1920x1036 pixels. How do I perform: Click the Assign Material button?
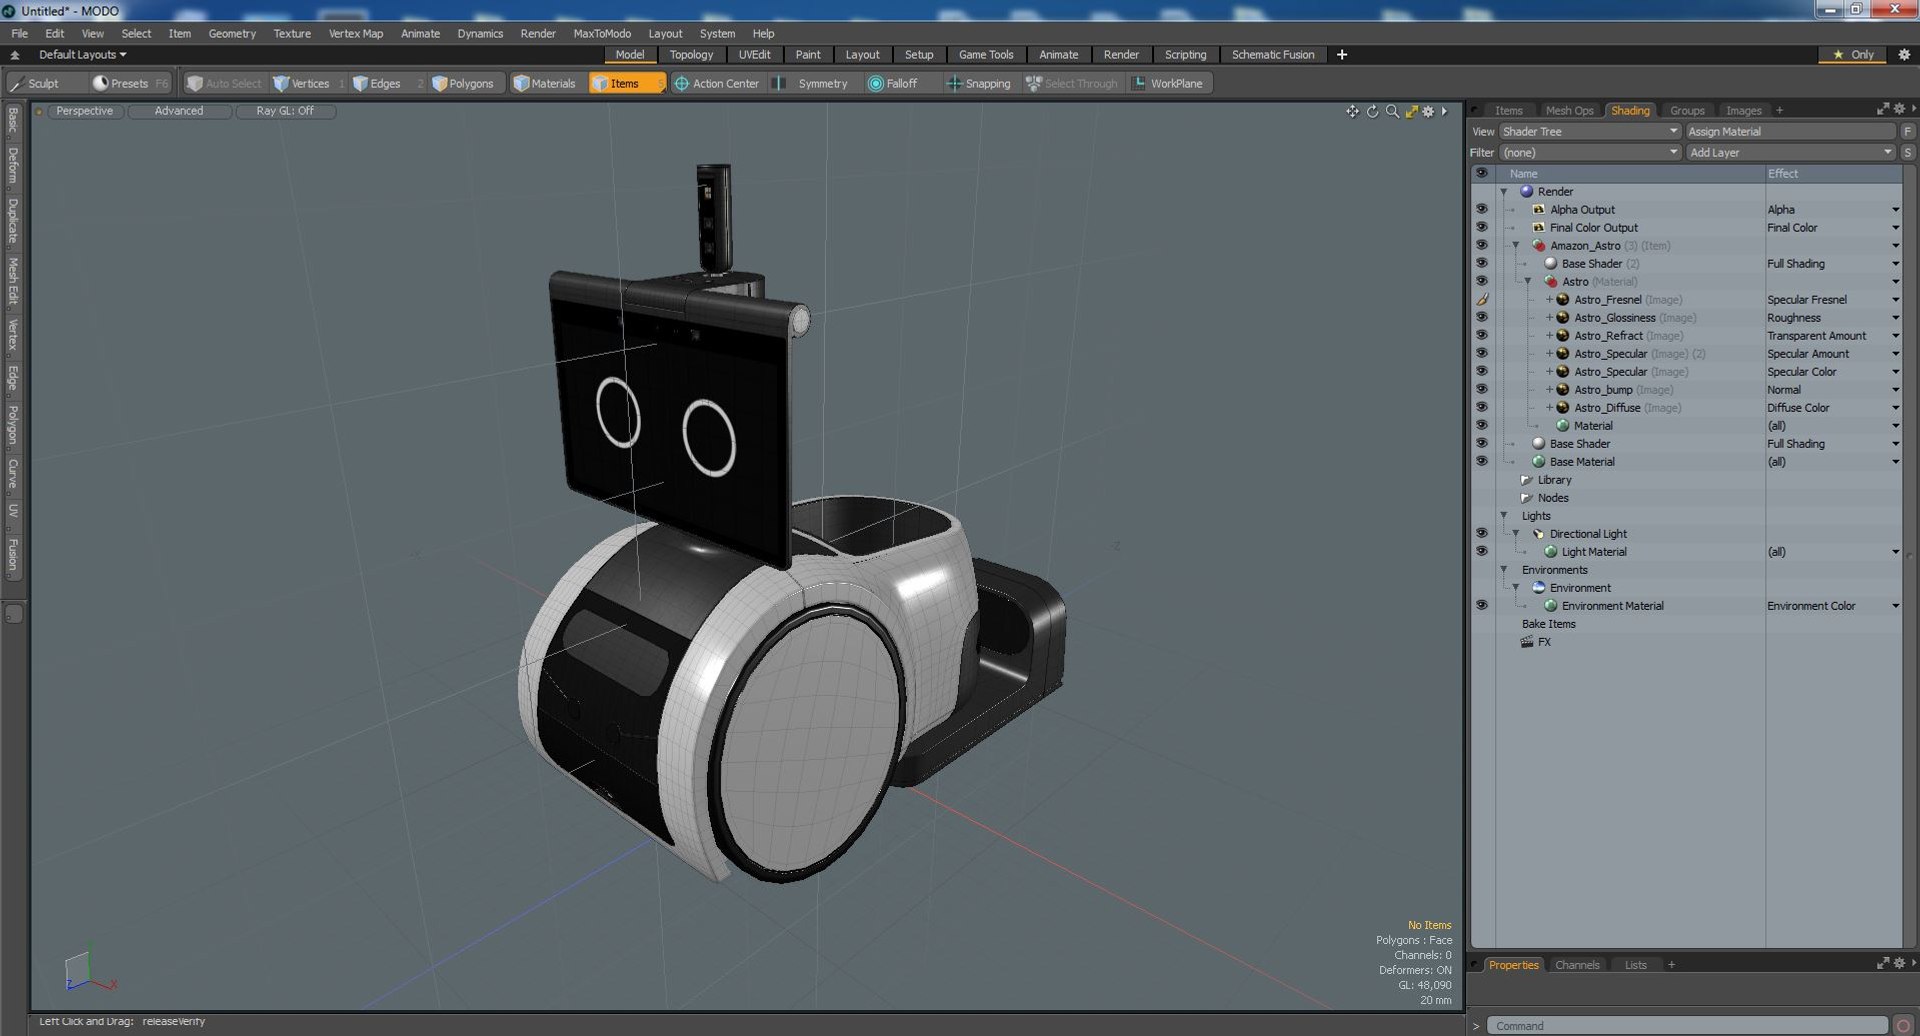[x=1790, y=132]
